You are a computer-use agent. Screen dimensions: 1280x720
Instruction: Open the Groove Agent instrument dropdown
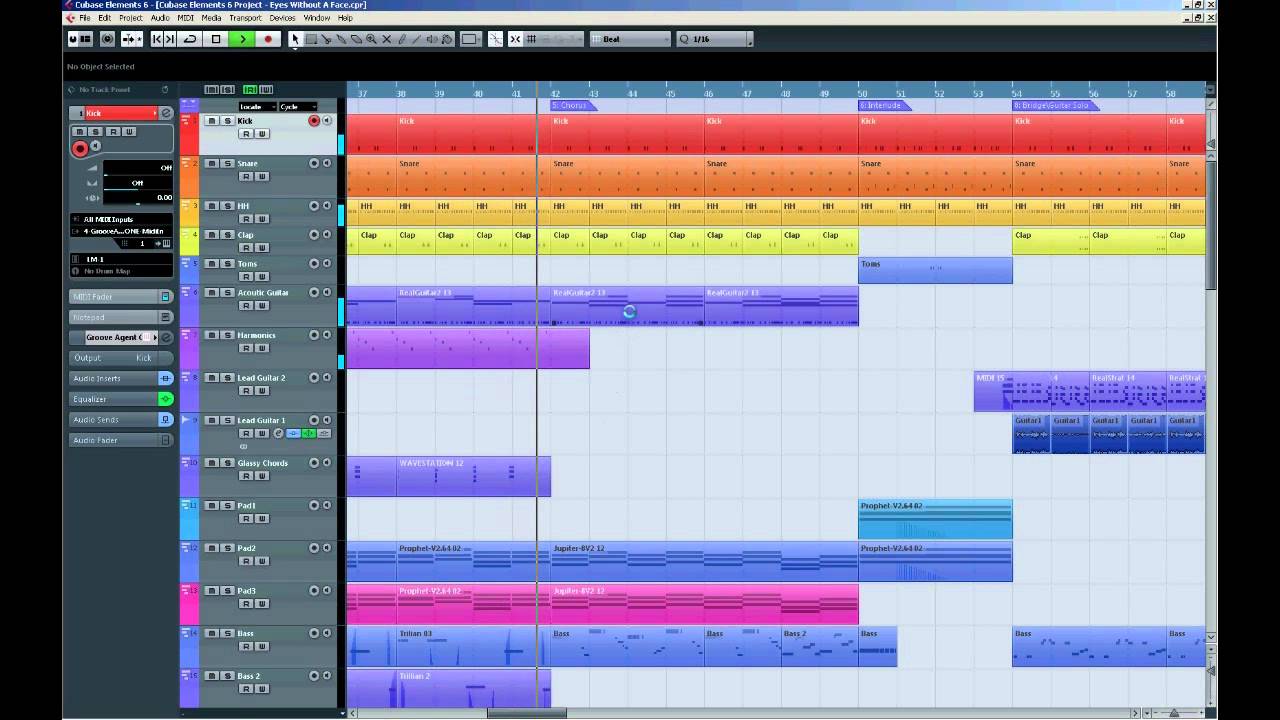(x=122, y=337)
